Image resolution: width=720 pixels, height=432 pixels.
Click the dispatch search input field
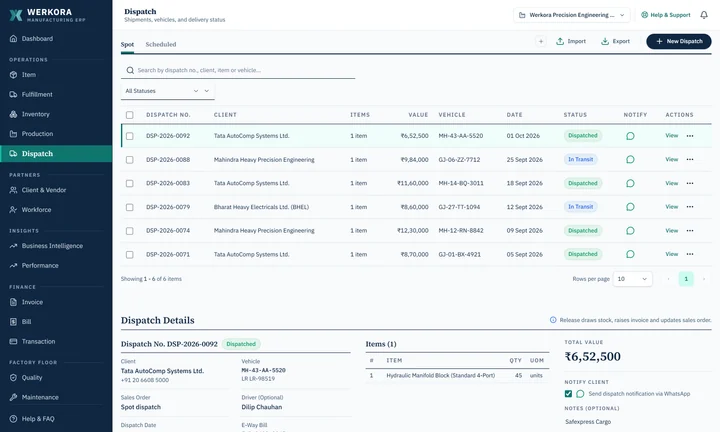[x=238, y=70]
